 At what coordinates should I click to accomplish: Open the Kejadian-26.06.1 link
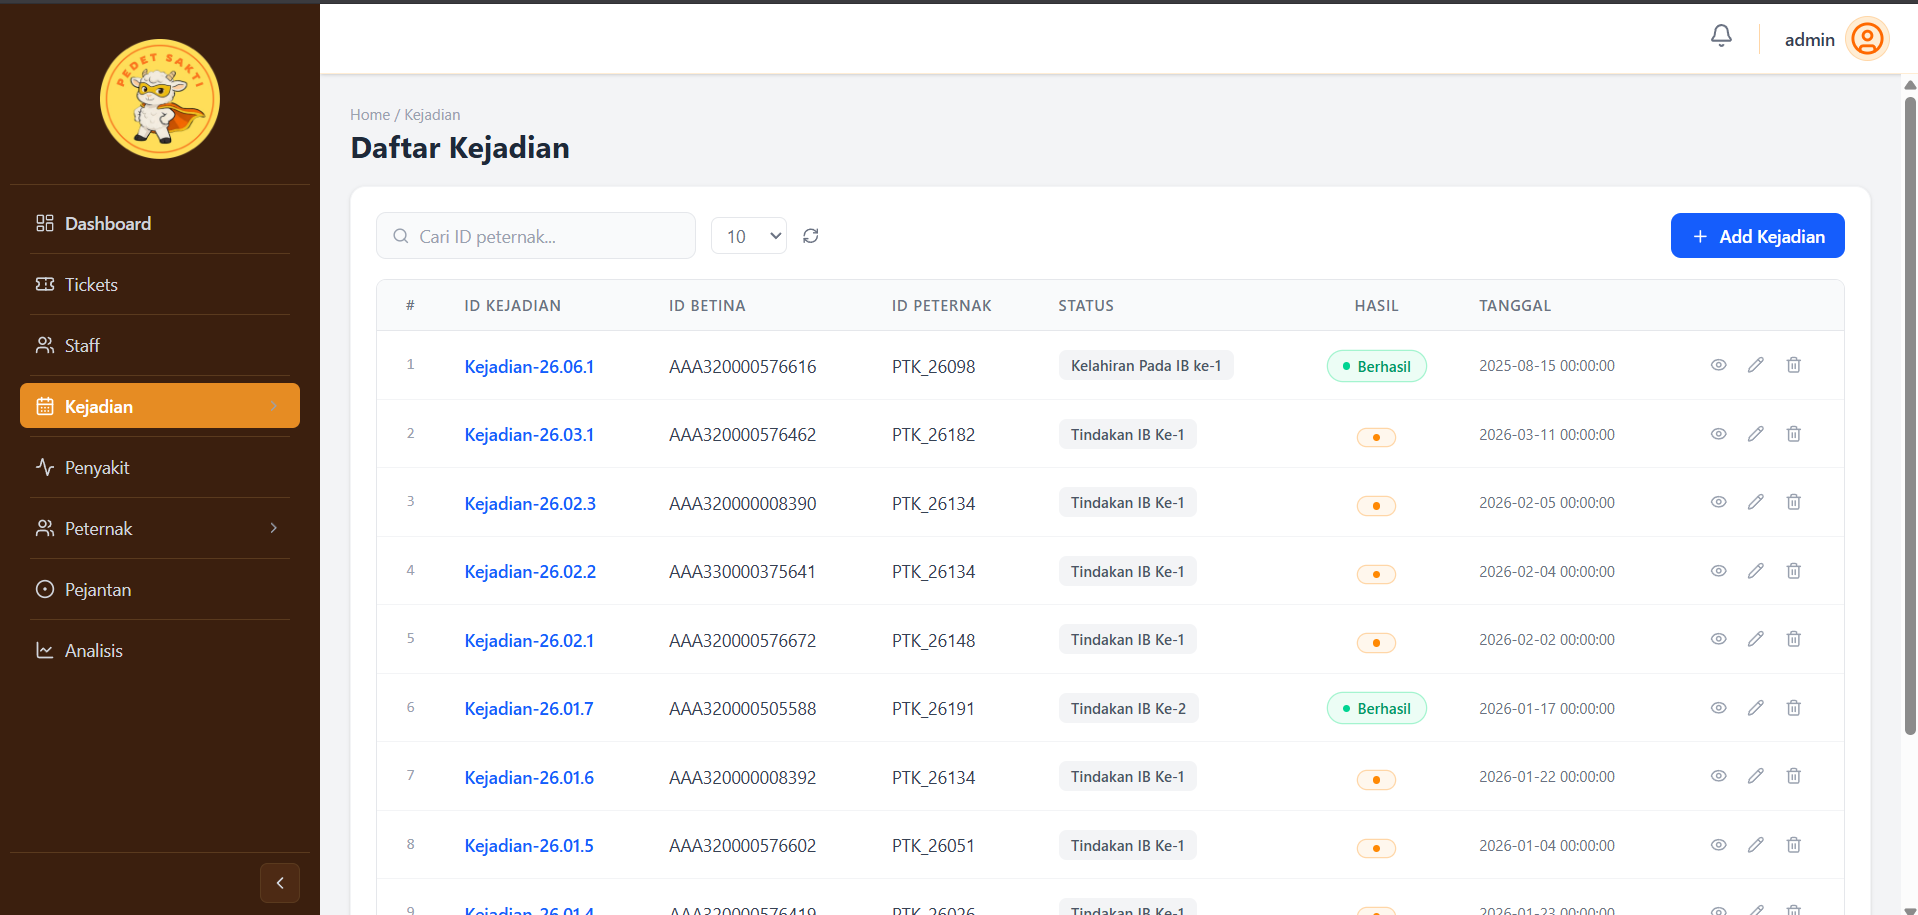point(529,367)
